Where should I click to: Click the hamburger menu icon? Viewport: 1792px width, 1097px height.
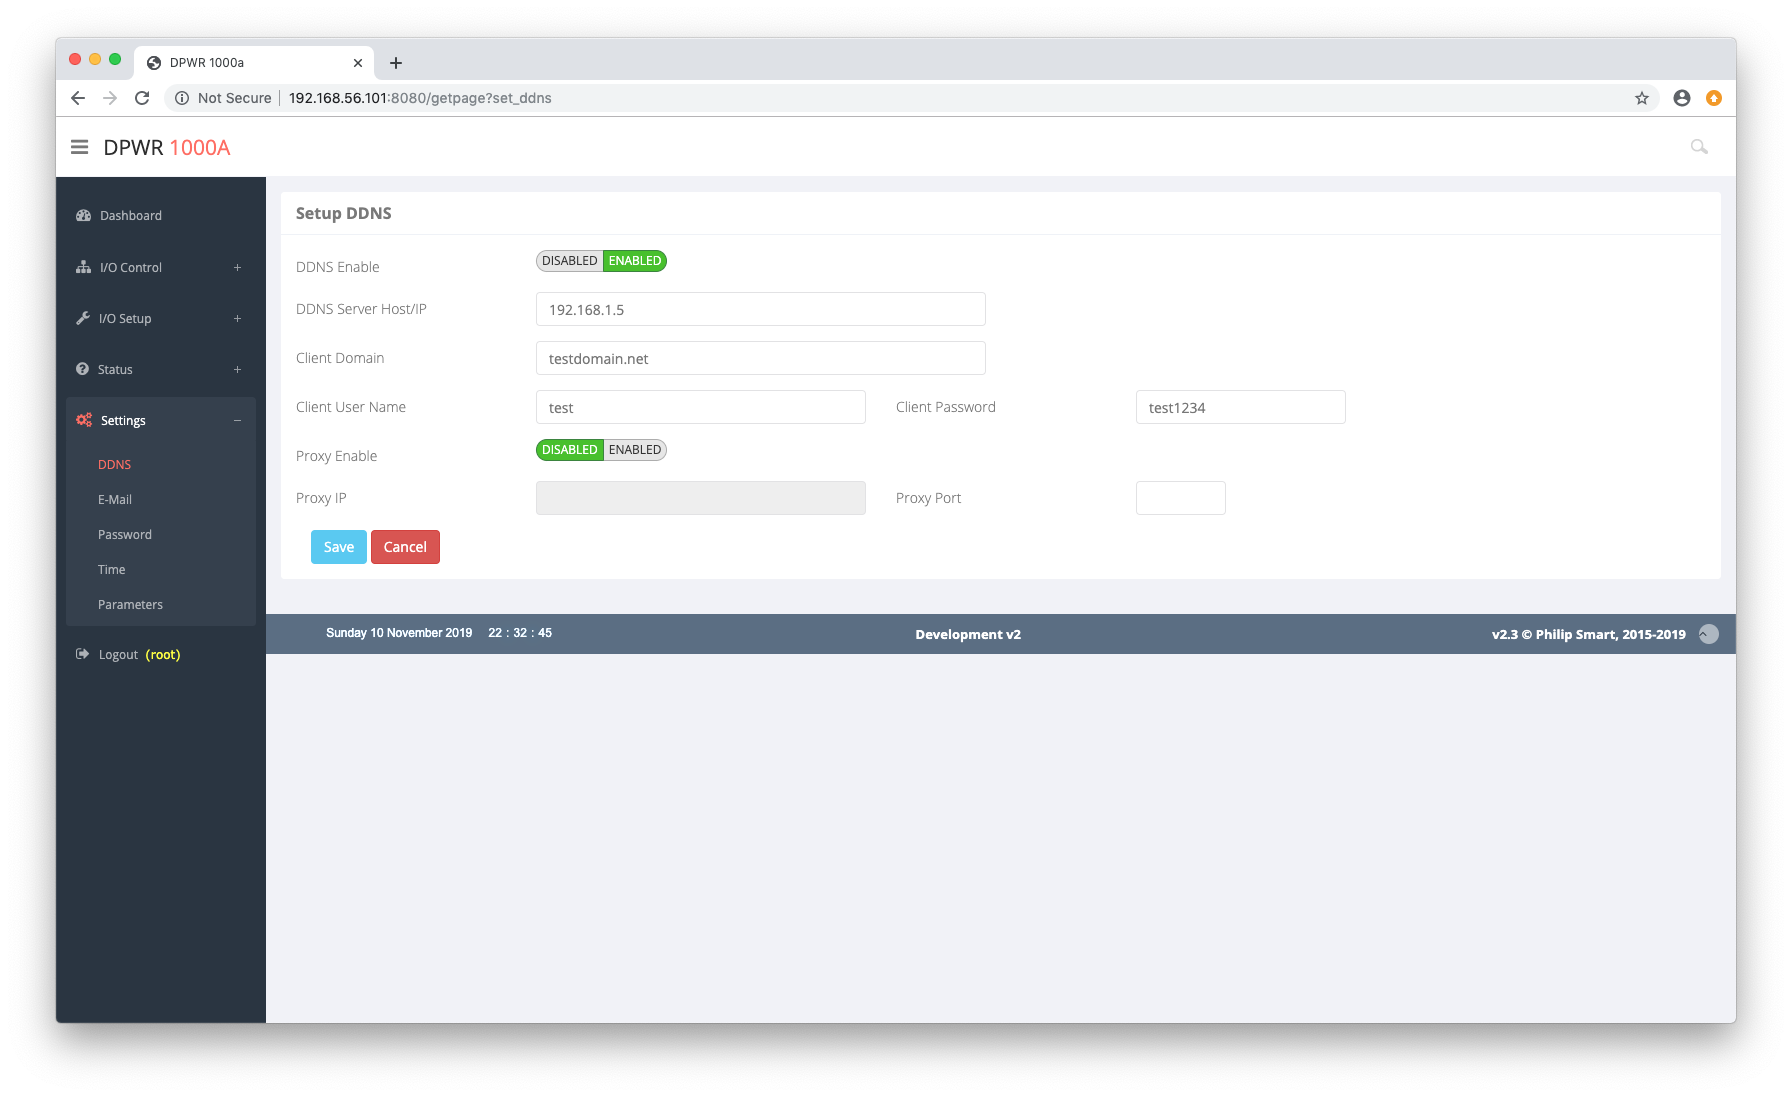pyautogui.click(x=80, y=147)
